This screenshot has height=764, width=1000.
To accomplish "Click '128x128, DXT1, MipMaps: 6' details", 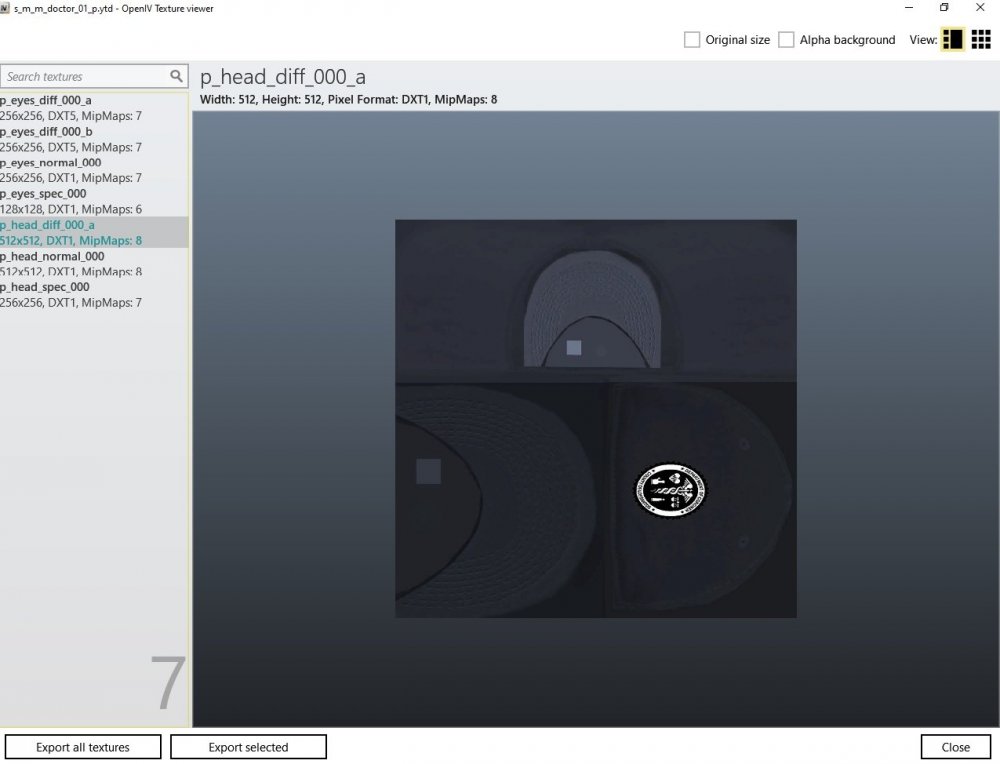I will click(71, 209).
